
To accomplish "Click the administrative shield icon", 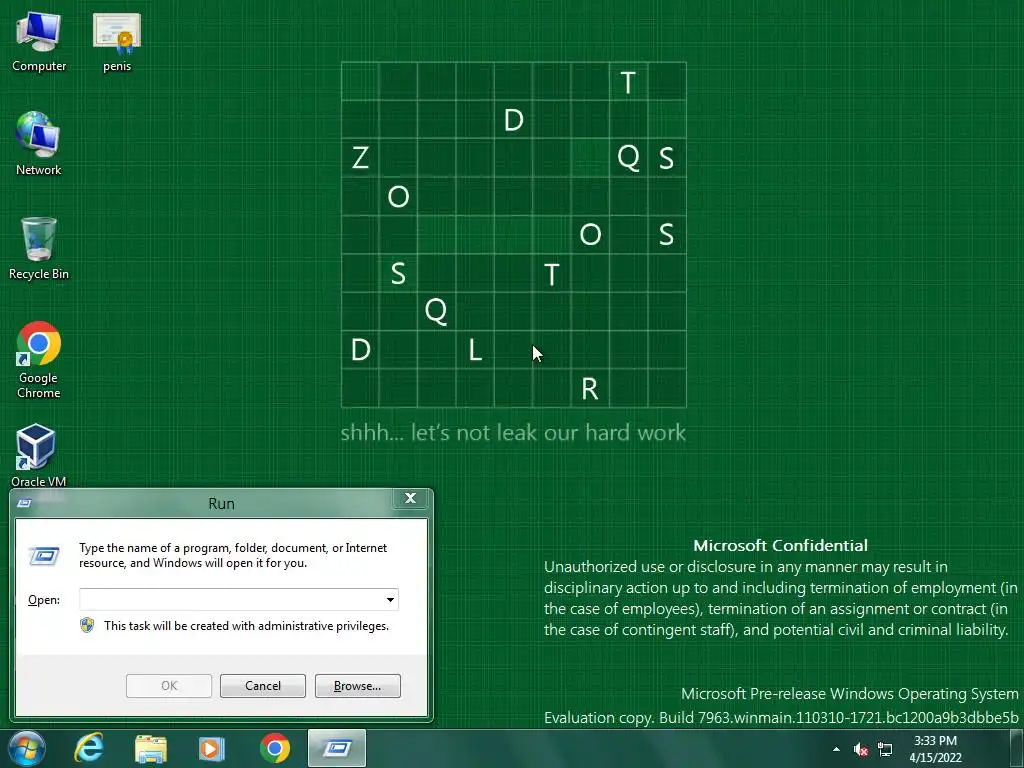I will pos(87,626).
